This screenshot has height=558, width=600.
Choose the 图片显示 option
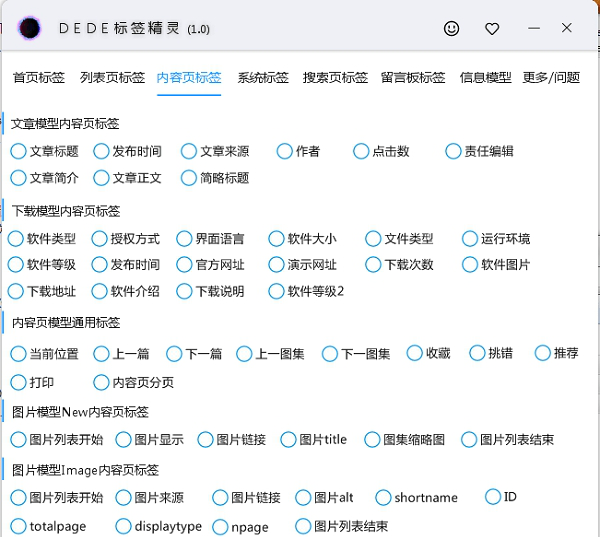(x=124, y=440)
